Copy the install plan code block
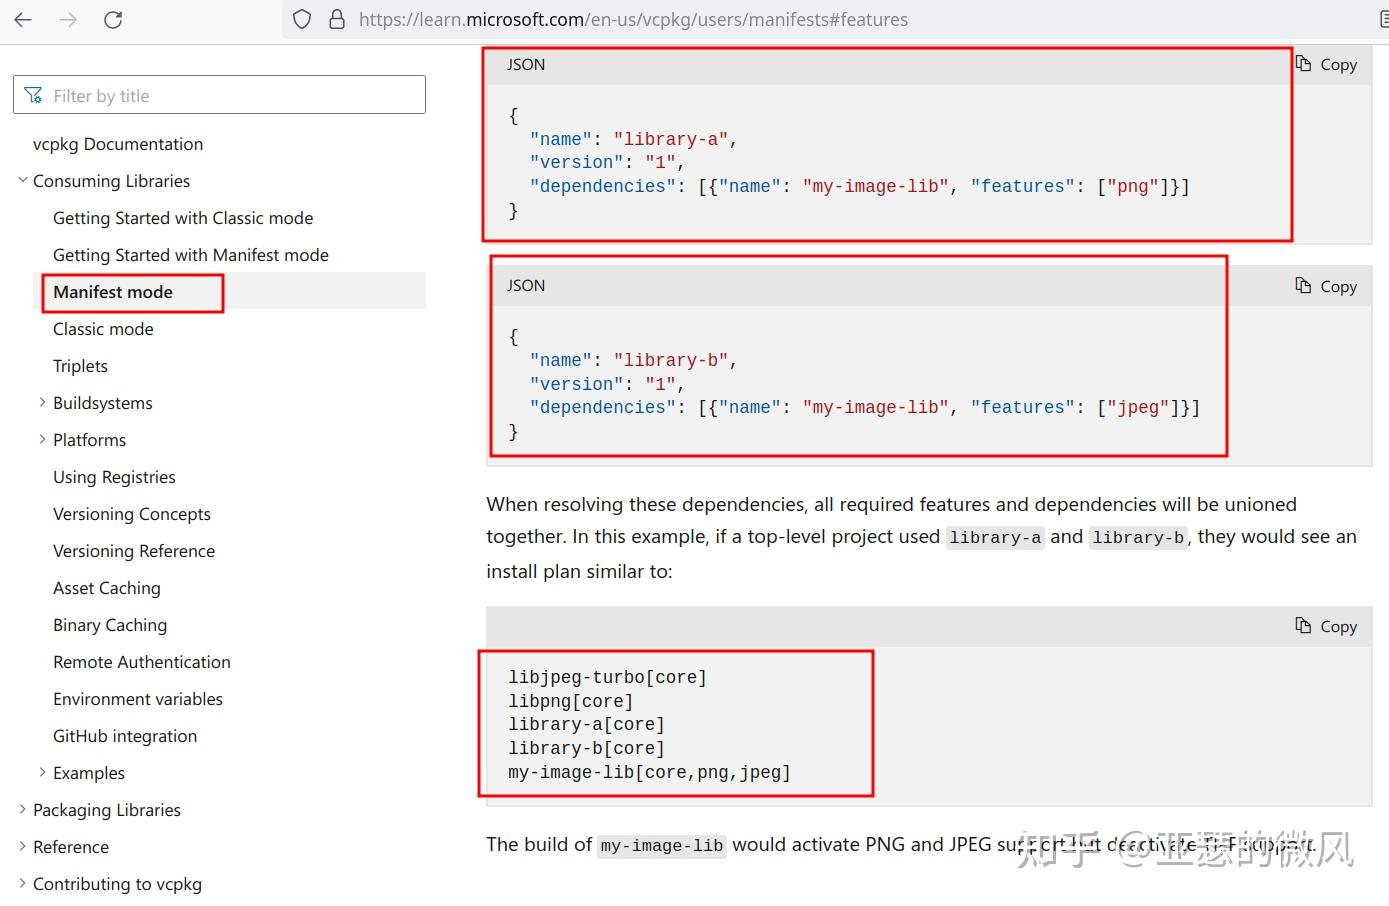 1326,627
